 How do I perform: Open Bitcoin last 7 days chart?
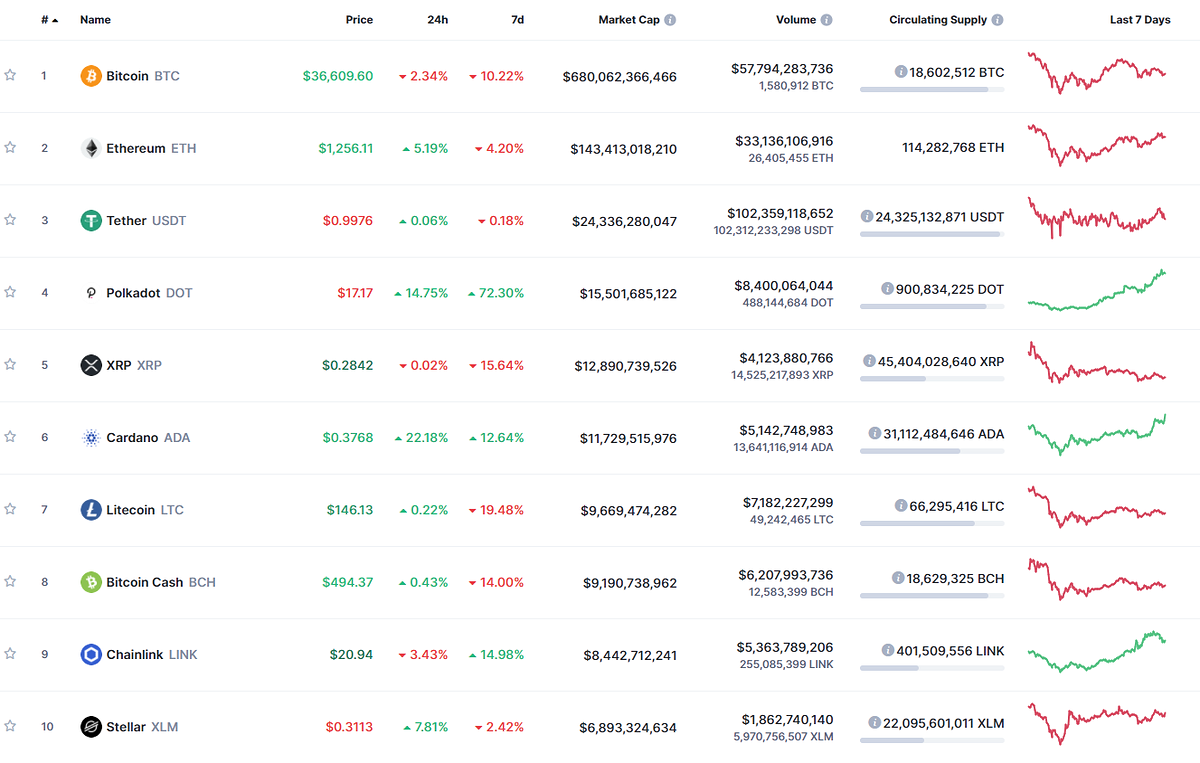(1097, 74)
